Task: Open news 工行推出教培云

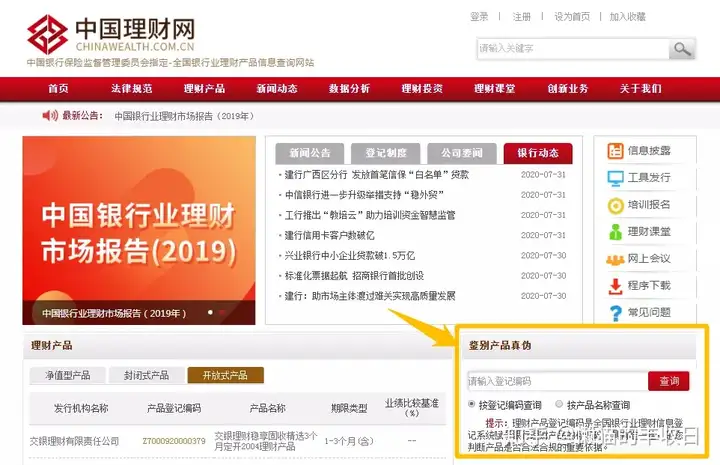Action: 370,215
